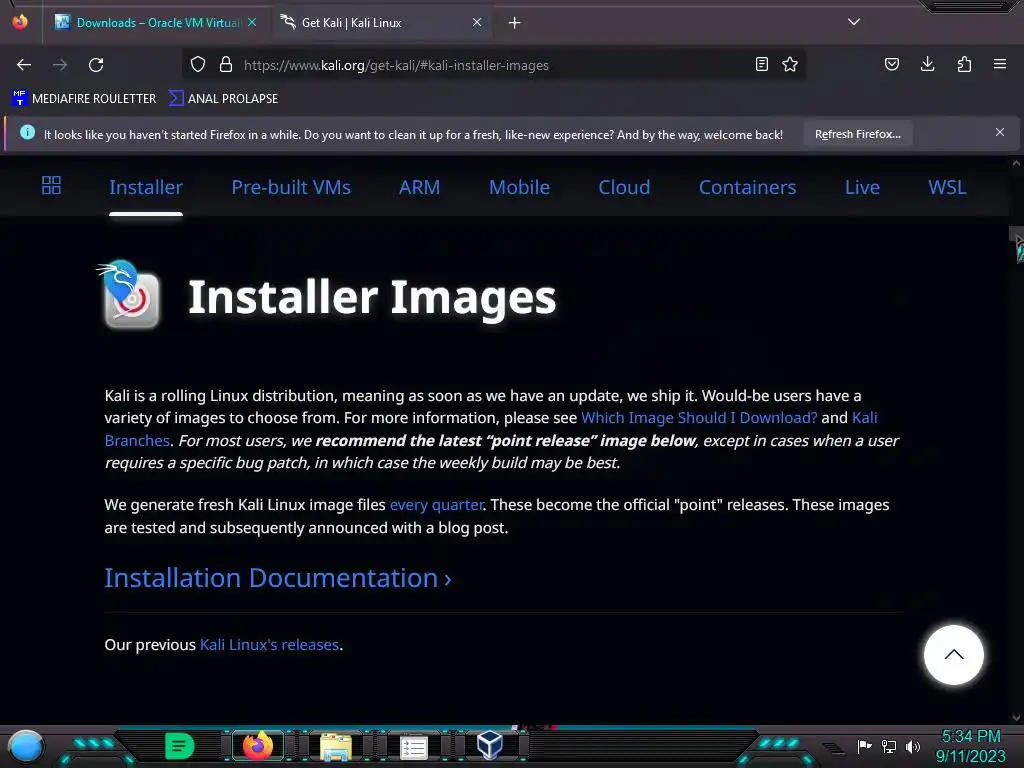Open the extensions puzzle icon

coord(964,64)
